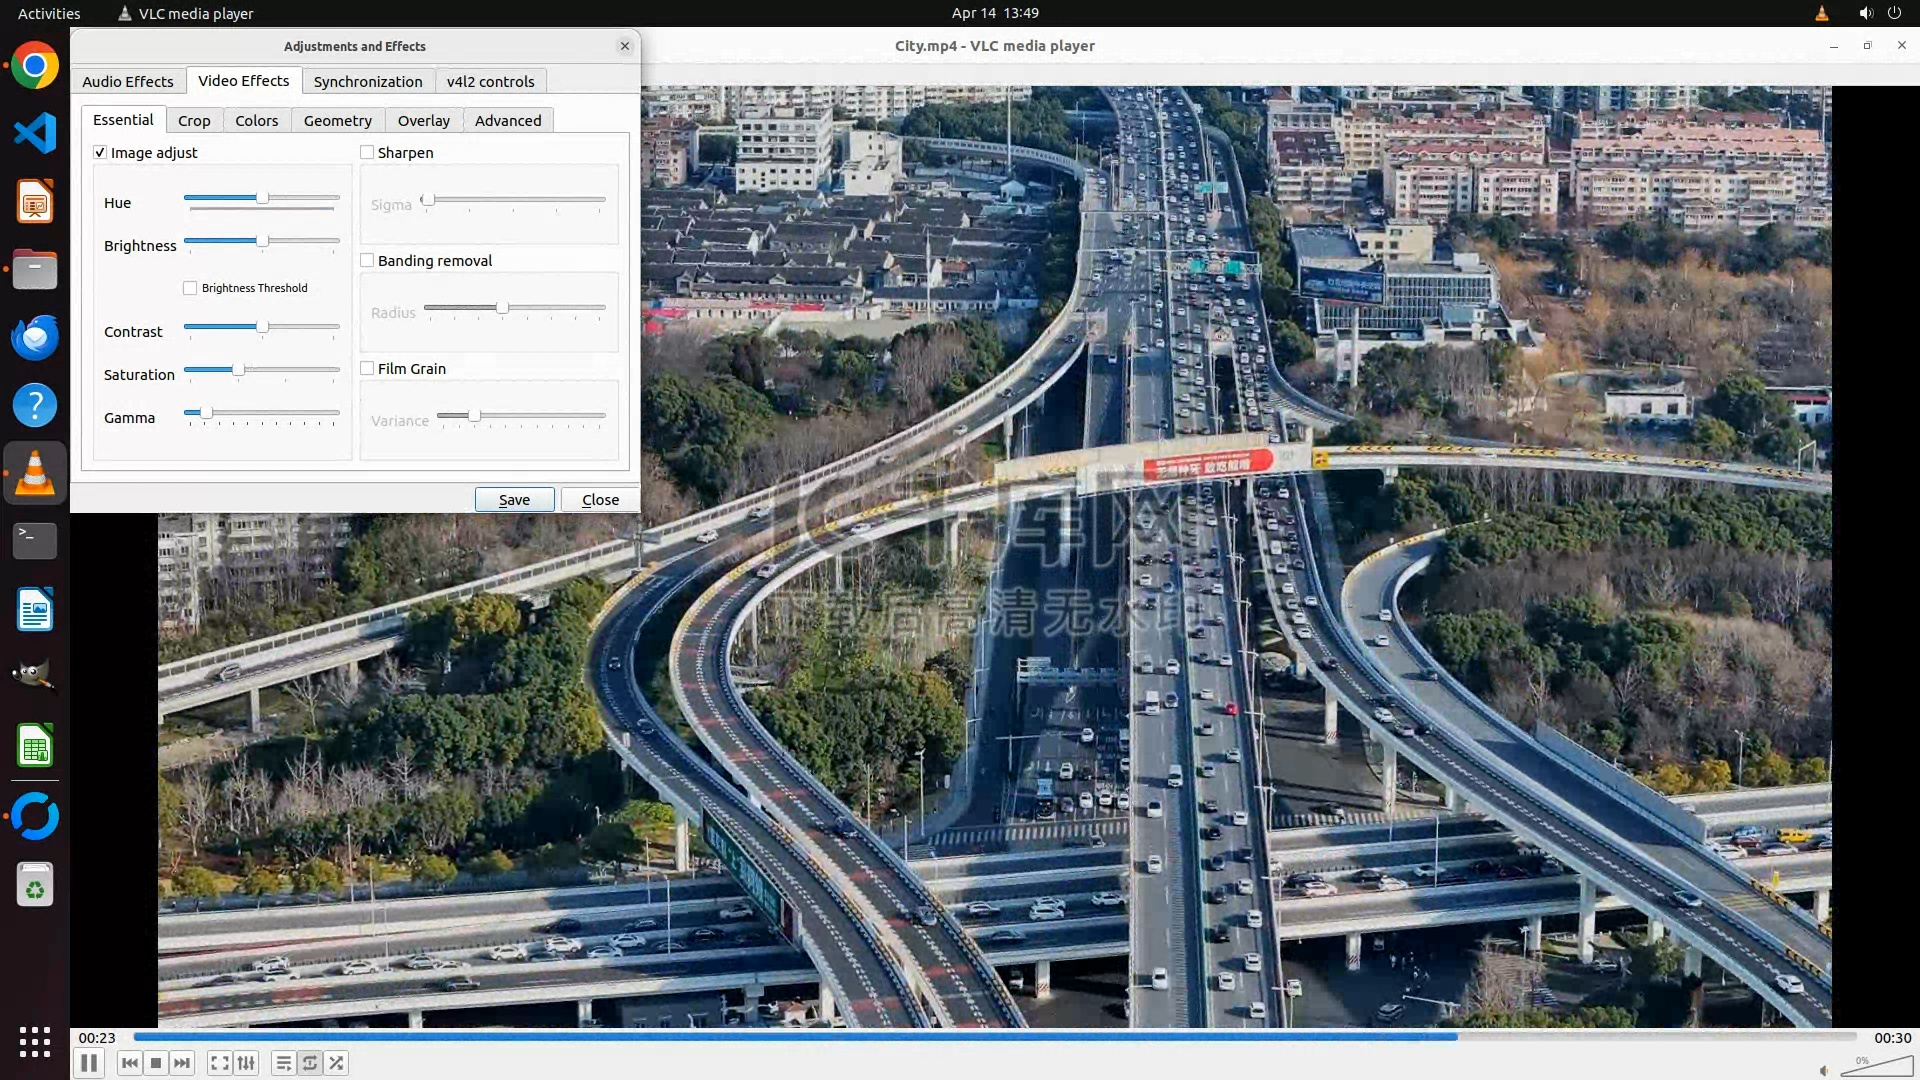1920x1080 pixels.
Task: Open the Colors sub-tab
Action: click(x=256, y=120)
